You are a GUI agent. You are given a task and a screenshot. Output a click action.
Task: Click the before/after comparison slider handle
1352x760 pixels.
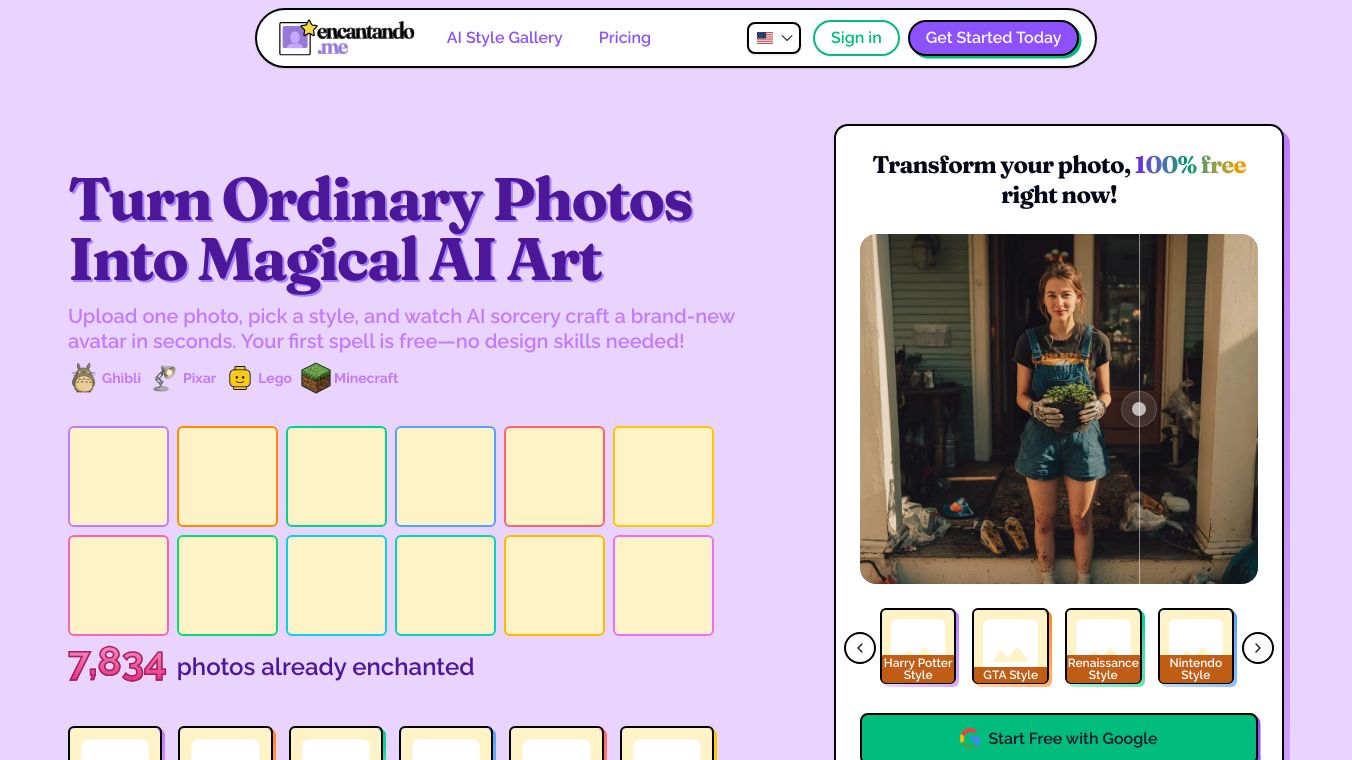point(1139,409)
